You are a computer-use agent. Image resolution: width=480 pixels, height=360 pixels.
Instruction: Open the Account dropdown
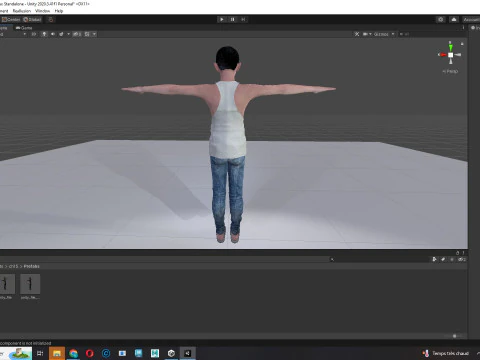click(471, 20)
